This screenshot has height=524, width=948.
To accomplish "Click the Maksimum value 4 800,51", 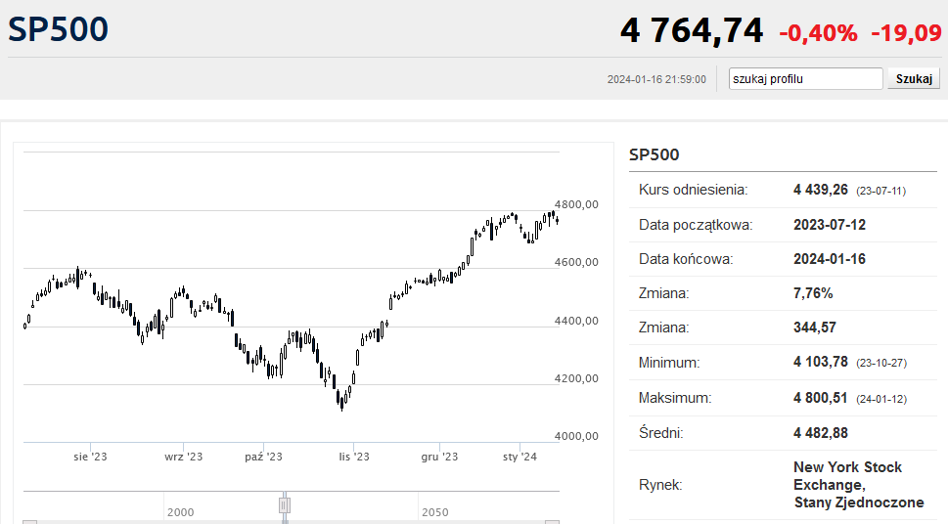I will pos(820,398).
